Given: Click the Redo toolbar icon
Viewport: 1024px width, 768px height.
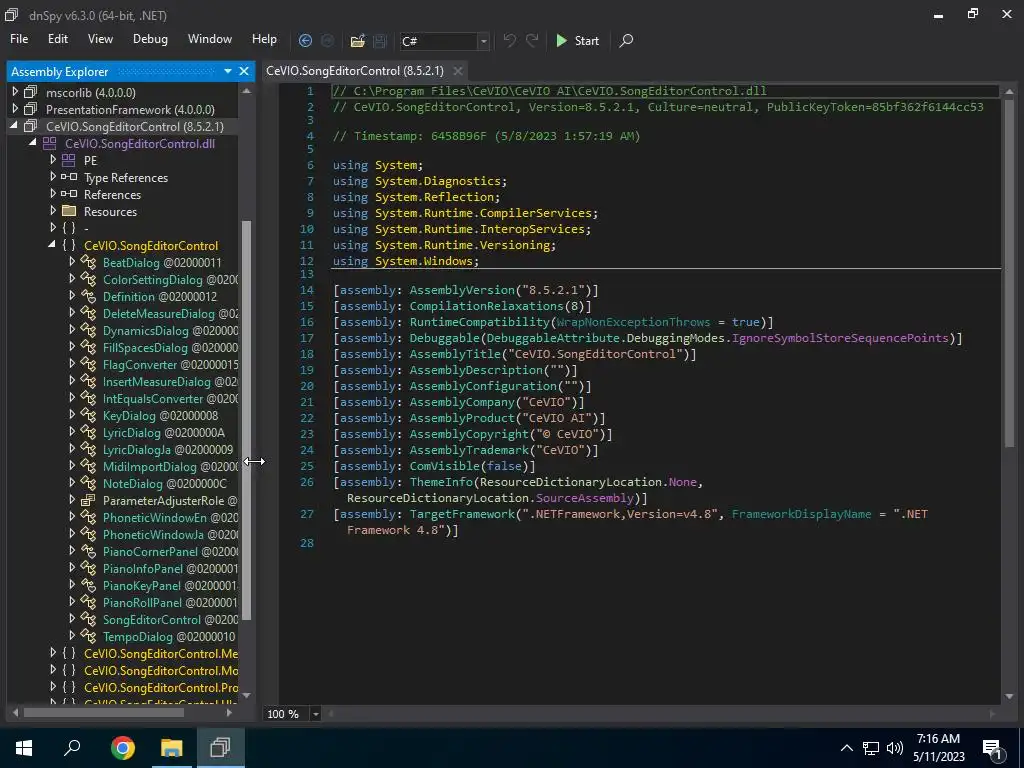Looking at the screenshot, I should [532, 40].
